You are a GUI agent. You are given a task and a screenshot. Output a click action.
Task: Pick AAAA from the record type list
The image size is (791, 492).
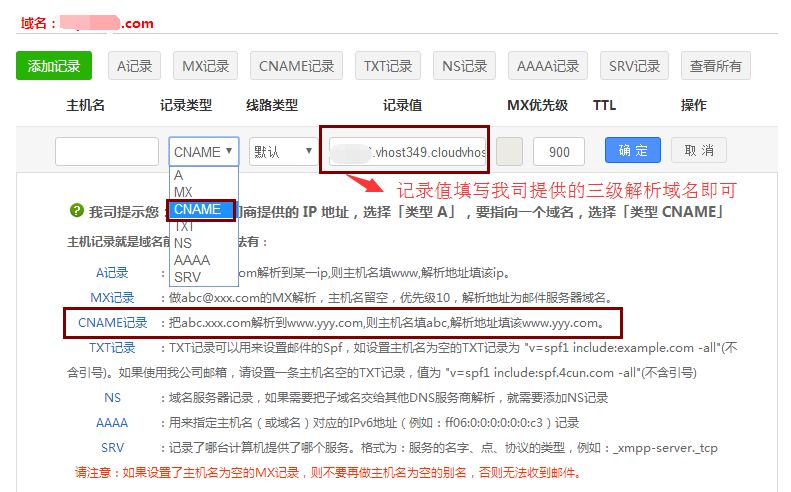(x=192, y=260)
